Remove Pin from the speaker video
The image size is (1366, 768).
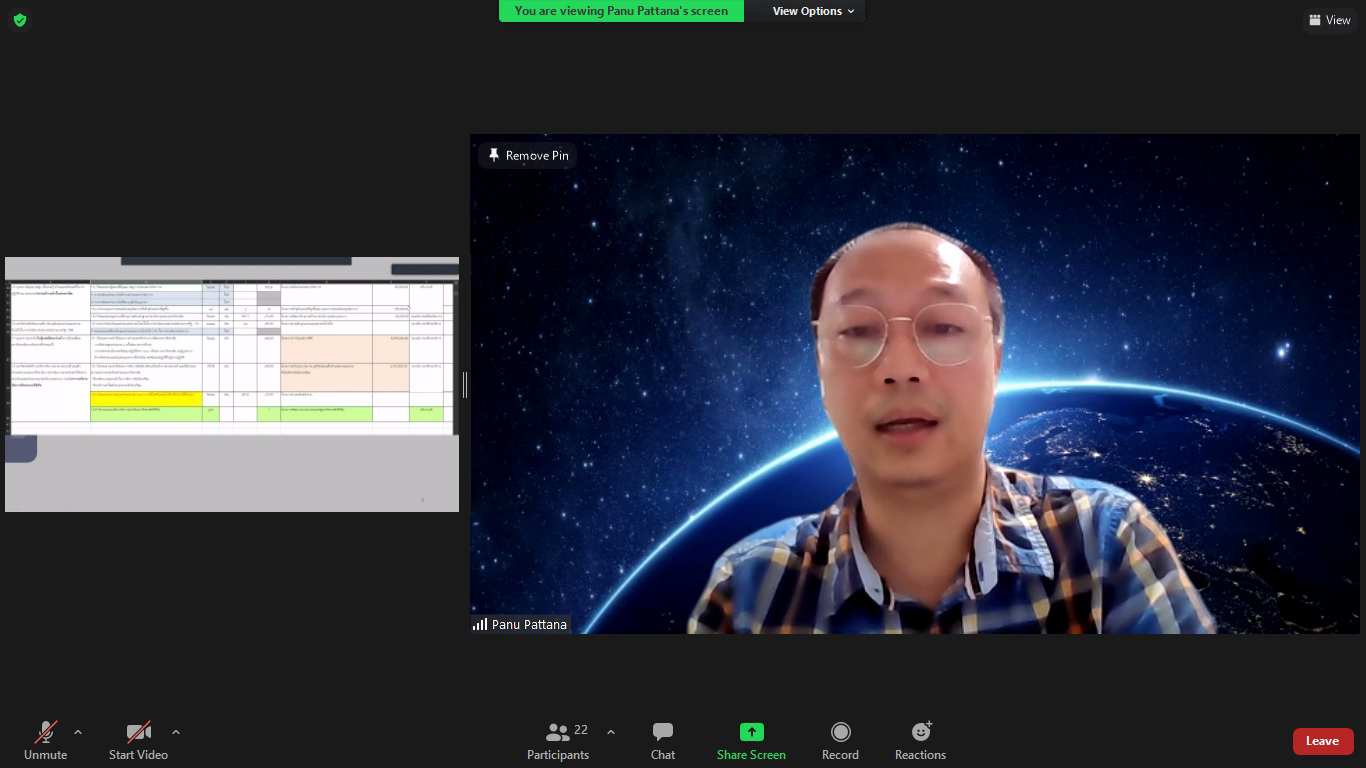[527, 156]
